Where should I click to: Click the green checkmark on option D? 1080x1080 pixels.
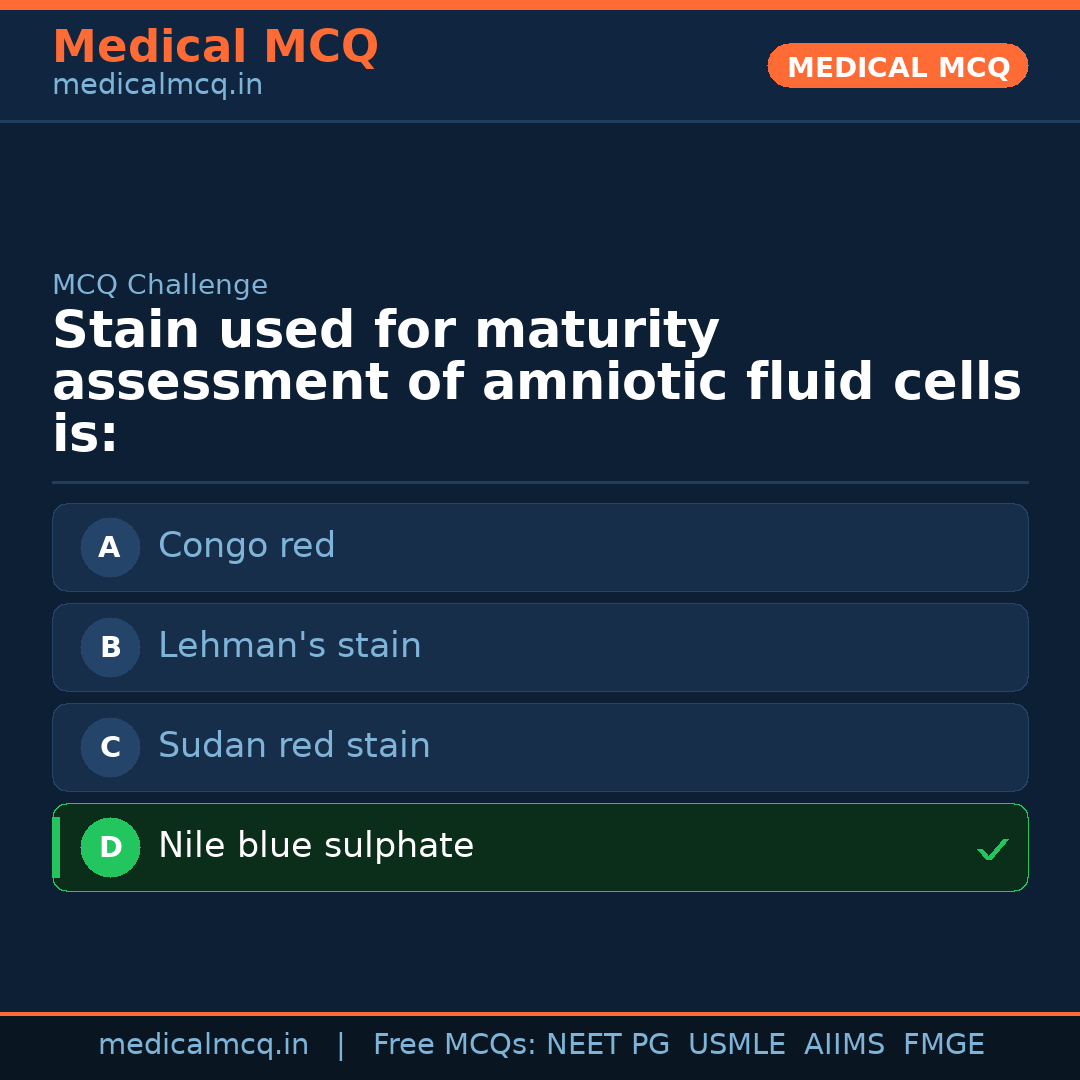click(x=992, y=850)
